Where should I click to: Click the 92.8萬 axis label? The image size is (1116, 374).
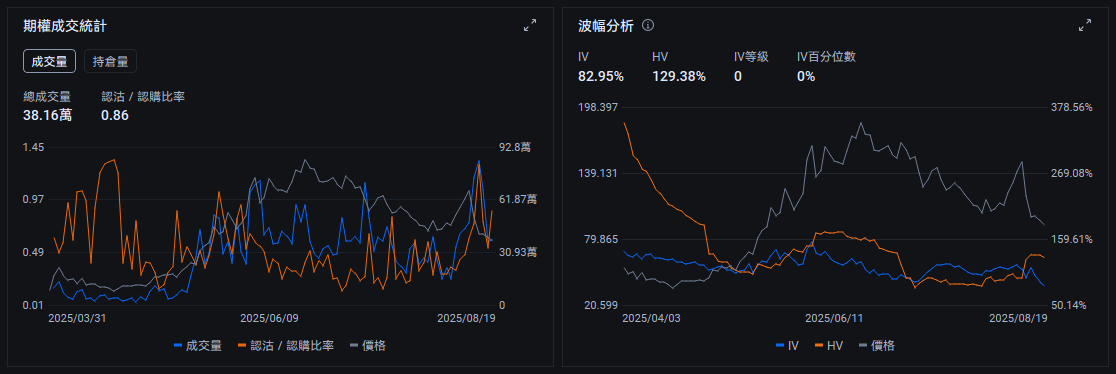click(x=515, y=147)
